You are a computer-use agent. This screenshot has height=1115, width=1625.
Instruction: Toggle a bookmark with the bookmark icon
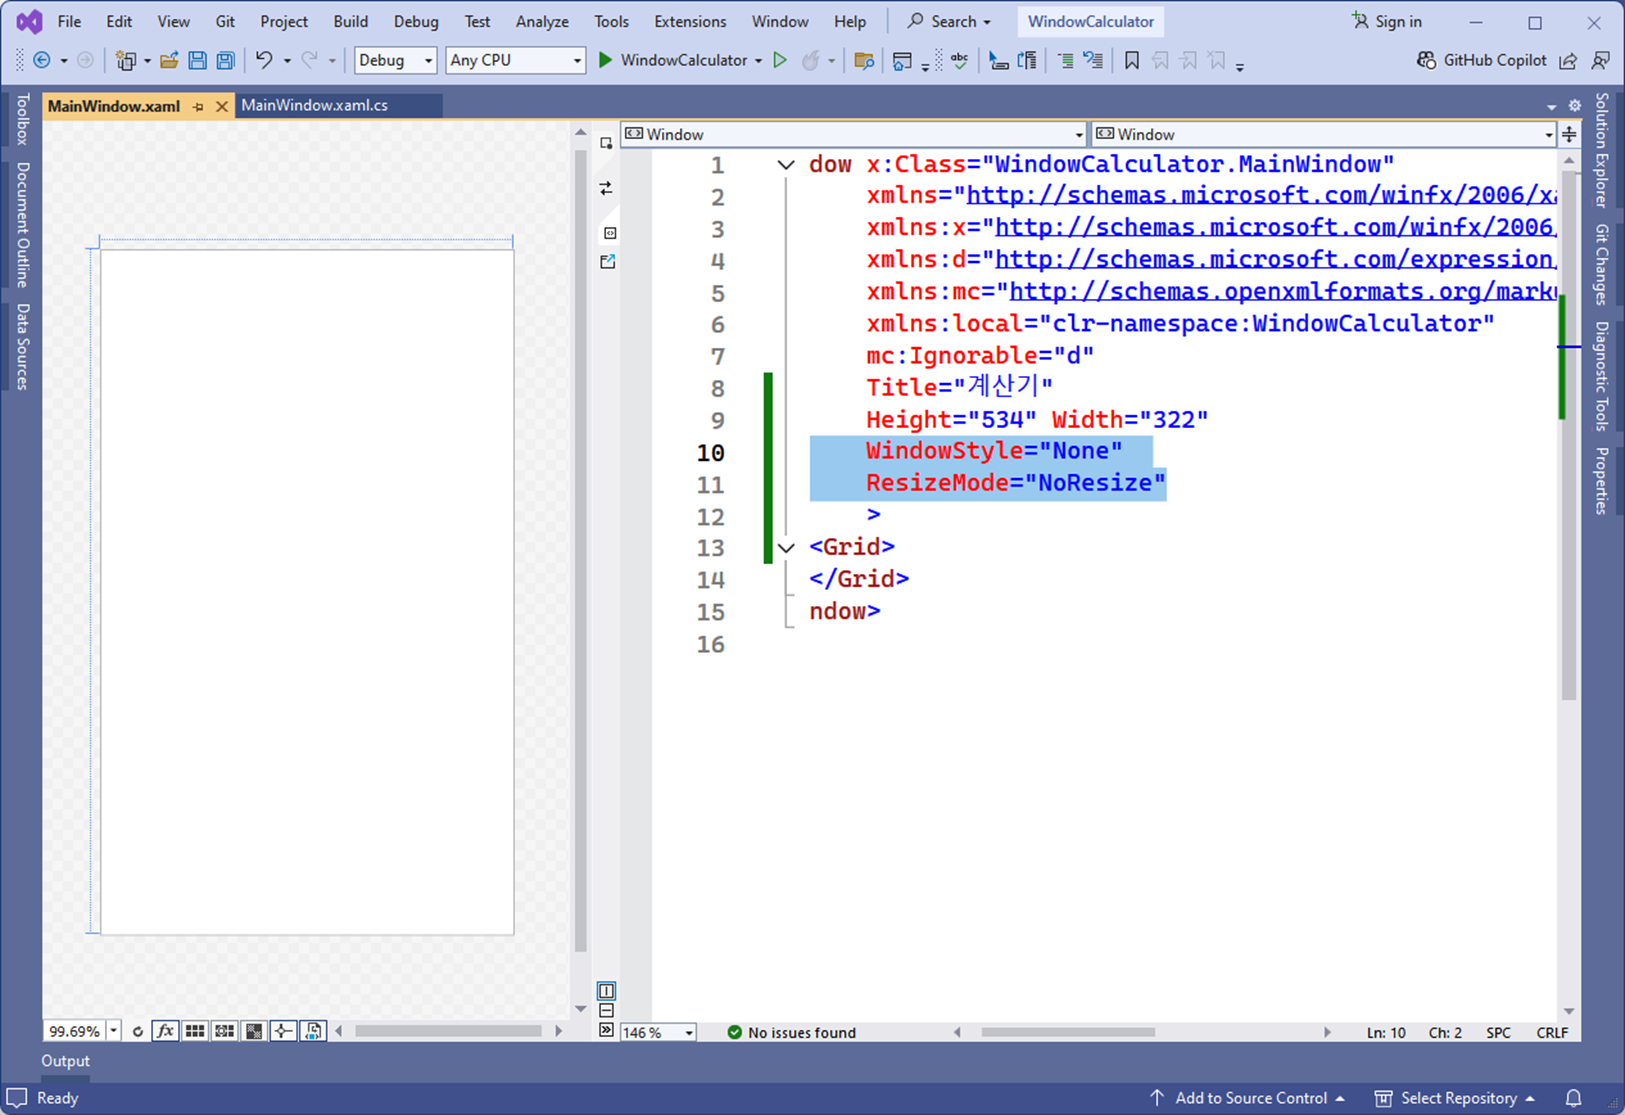click(1131, 61)
